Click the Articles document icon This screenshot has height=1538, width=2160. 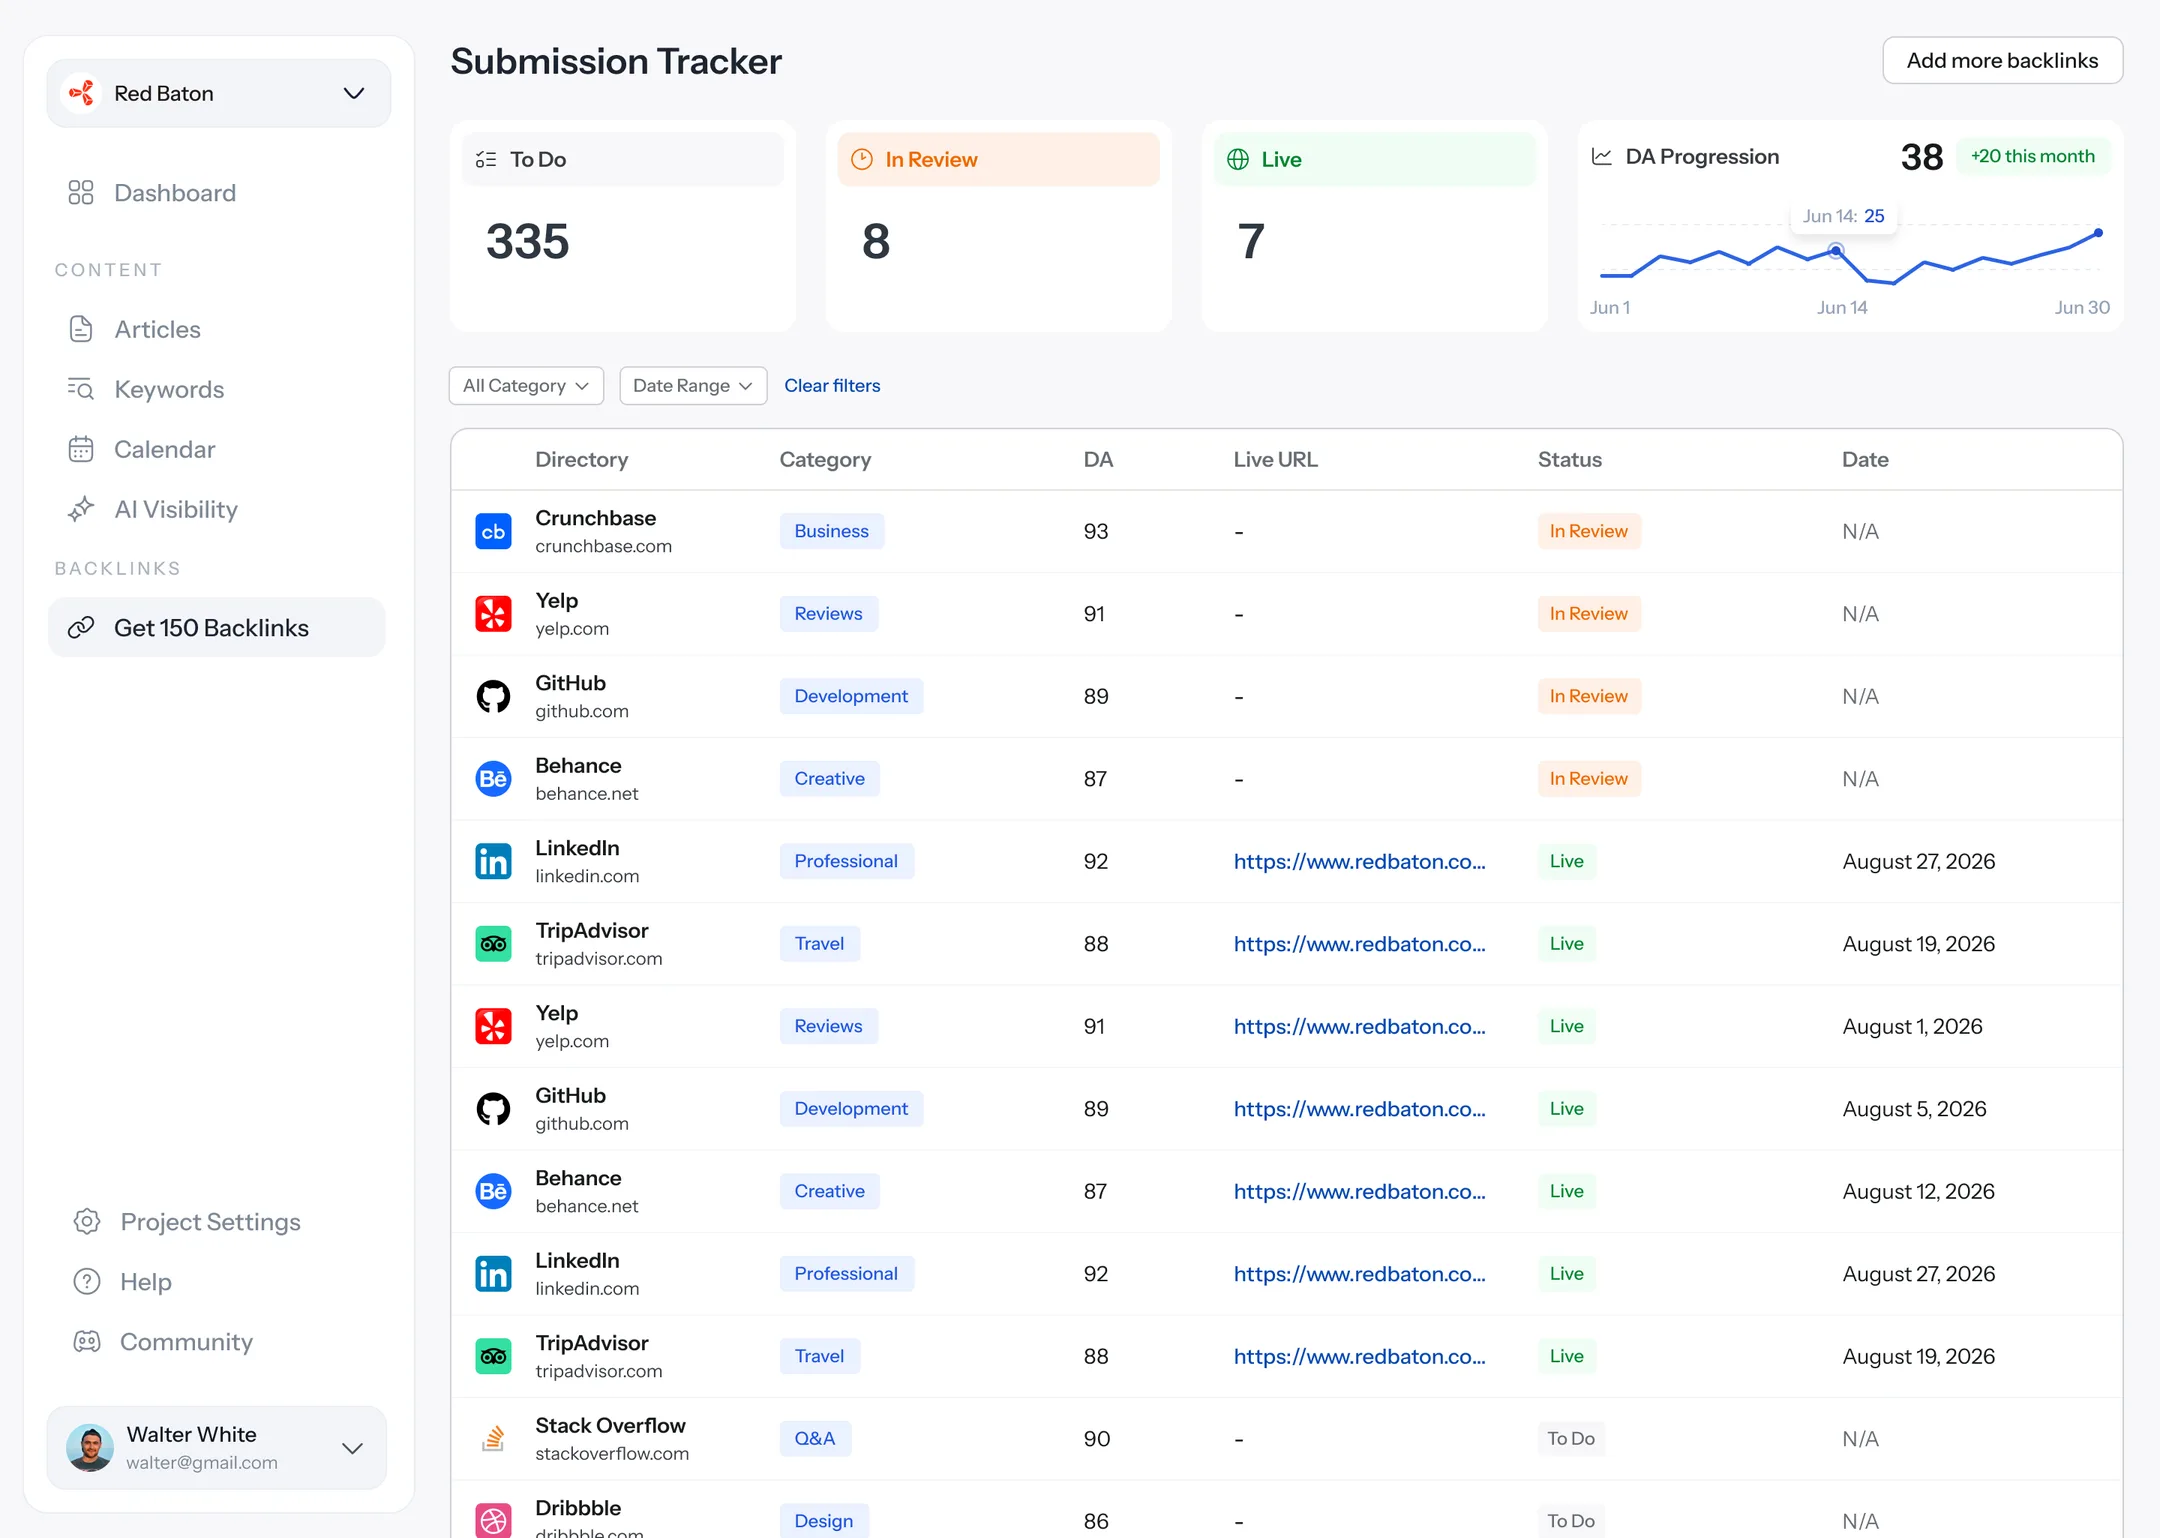pos(81,329)
